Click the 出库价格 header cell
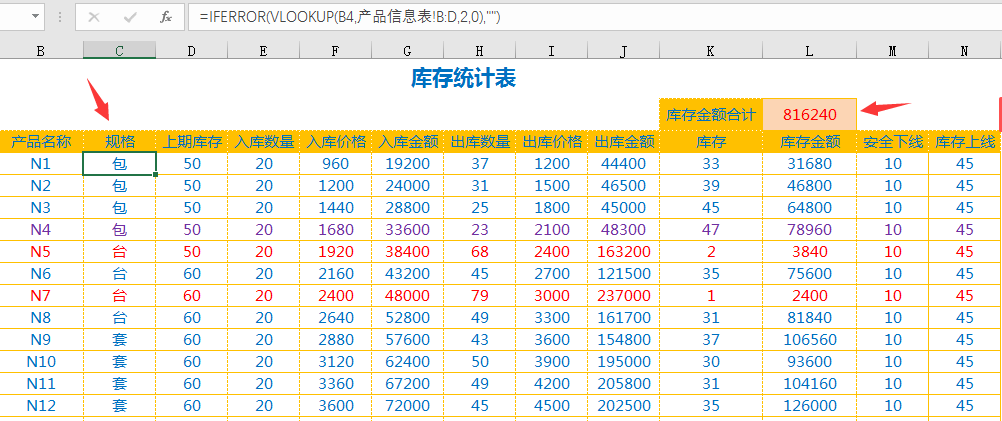 point(551,141)
